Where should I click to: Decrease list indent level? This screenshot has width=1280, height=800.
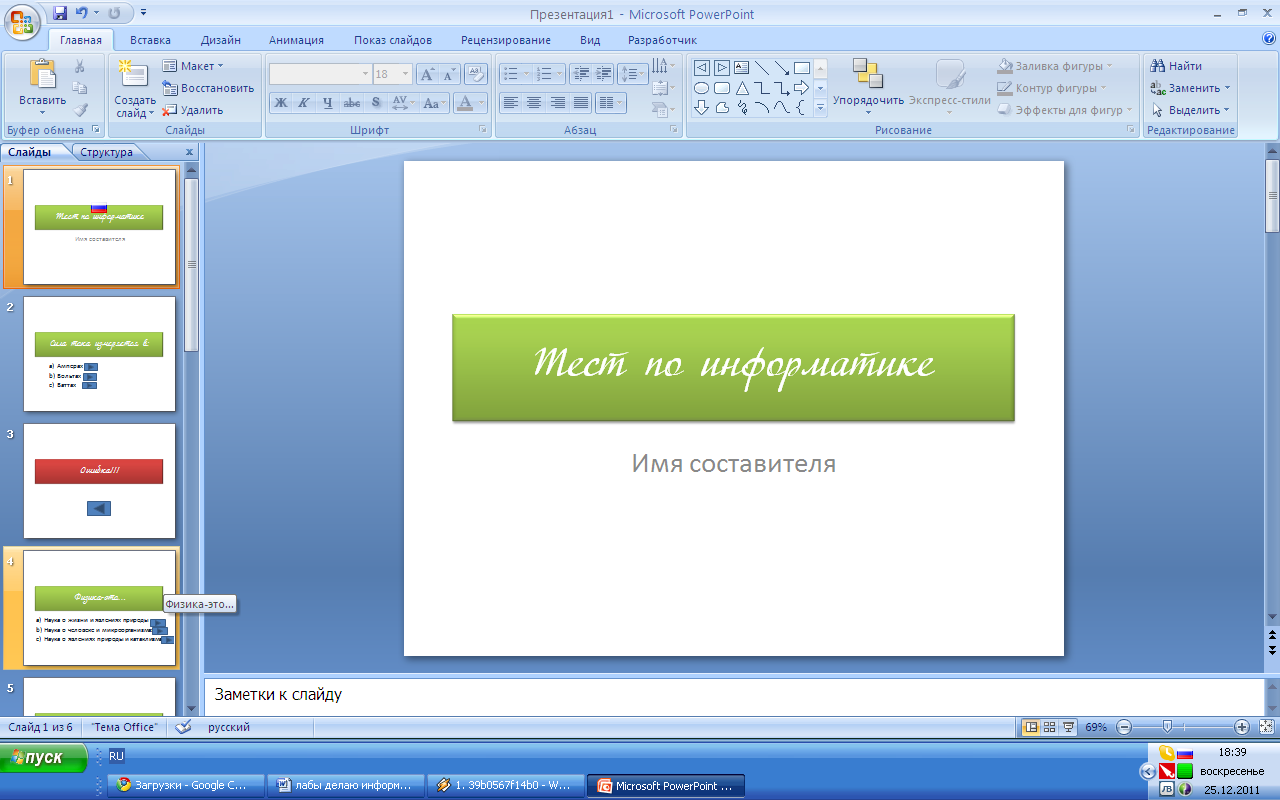581,74
